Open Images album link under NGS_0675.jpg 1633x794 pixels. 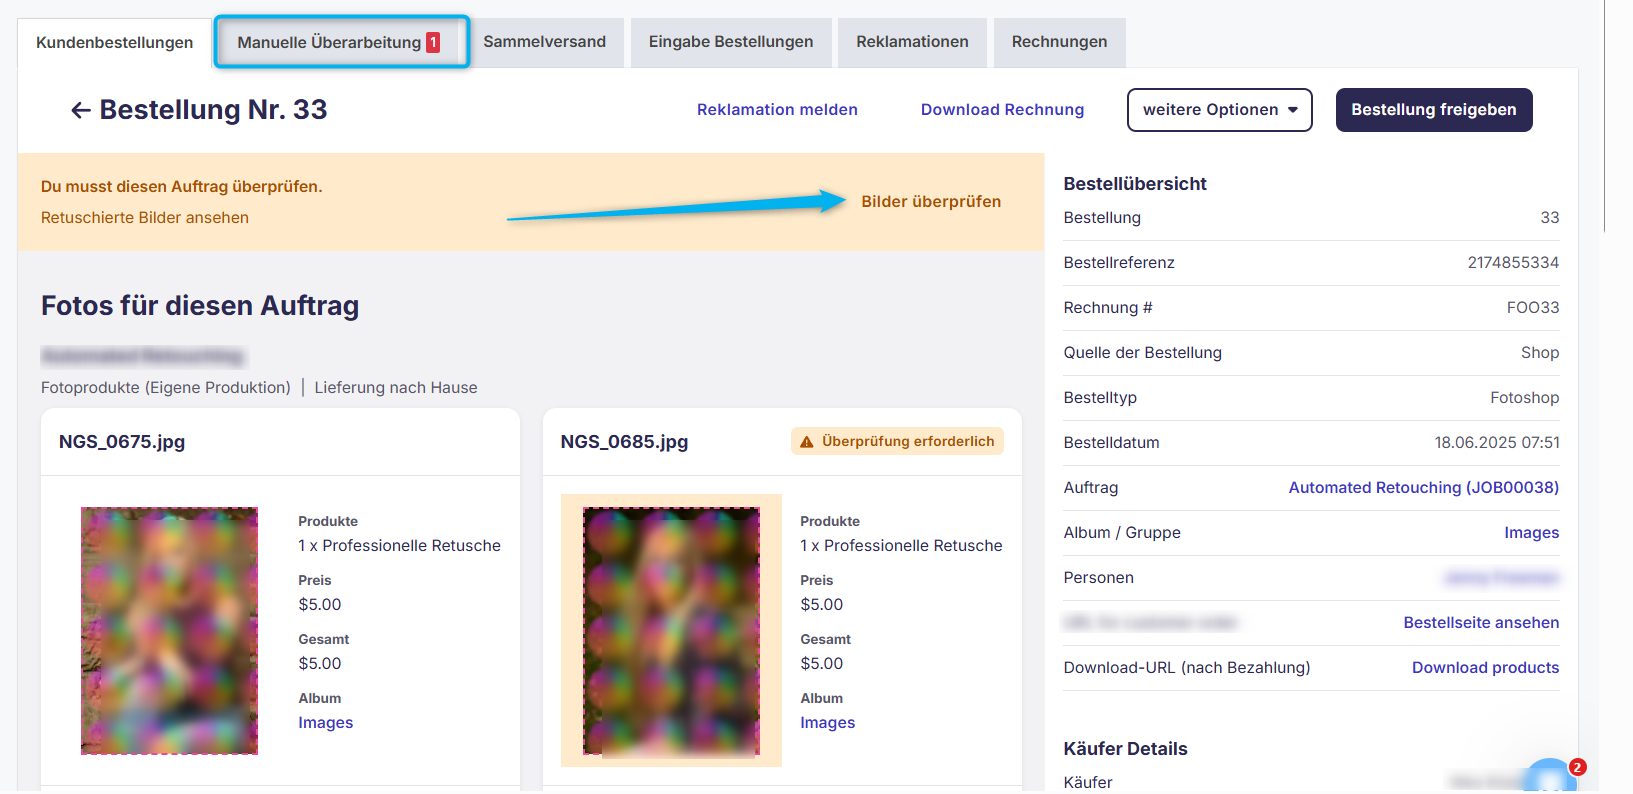click(325, 723)
